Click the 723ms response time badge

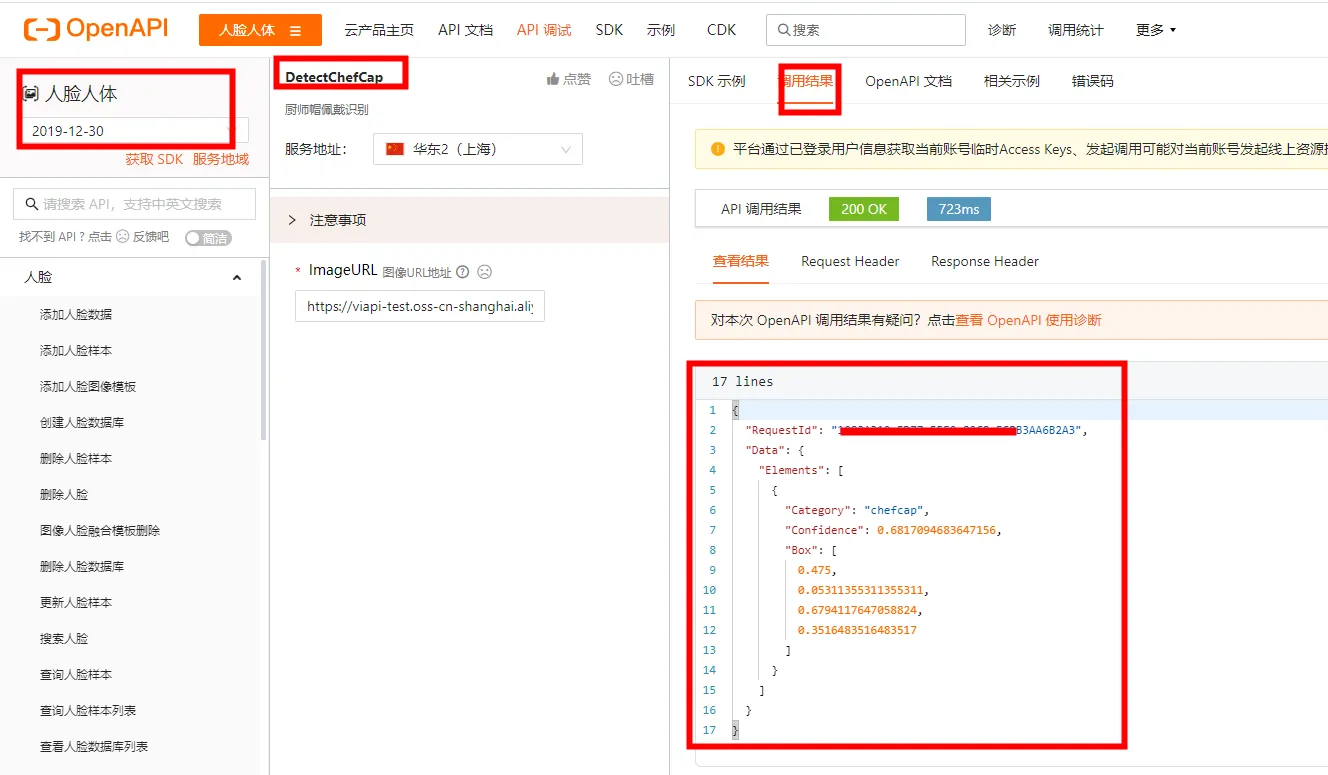[x=958, y=209]
